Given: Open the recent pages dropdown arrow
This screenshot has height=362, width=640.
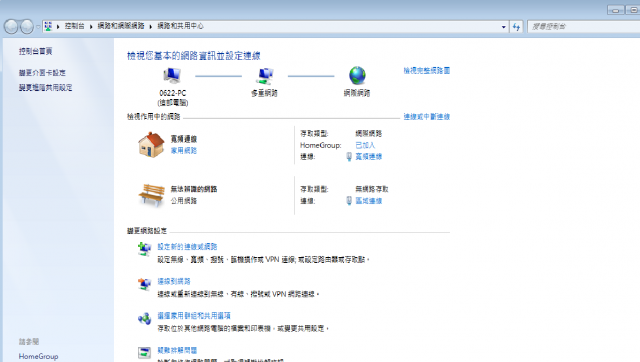Looking at the screenshot, I should point(38,27).
